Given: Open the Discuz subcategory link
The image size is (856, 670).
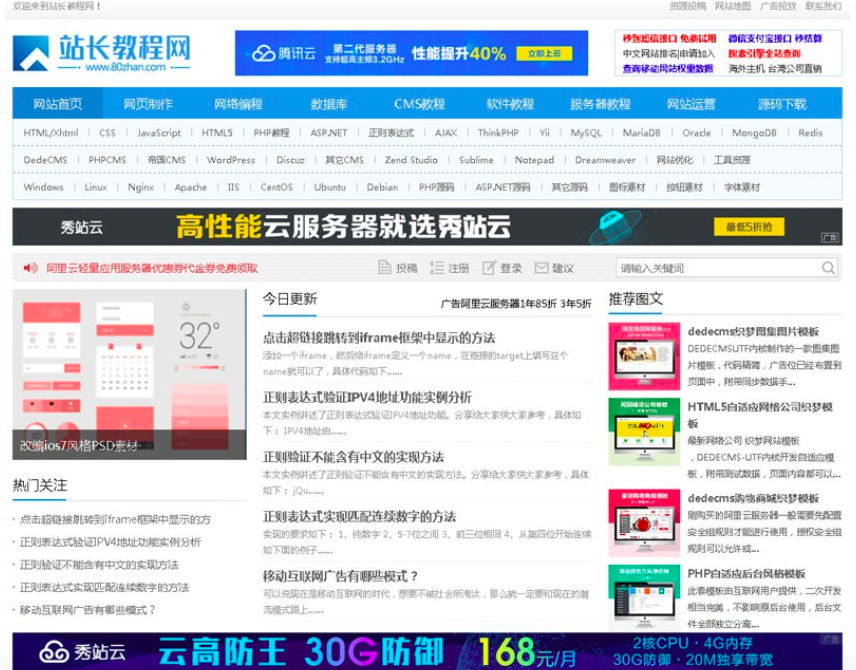Looking at the screenshot, I should 290,160.
